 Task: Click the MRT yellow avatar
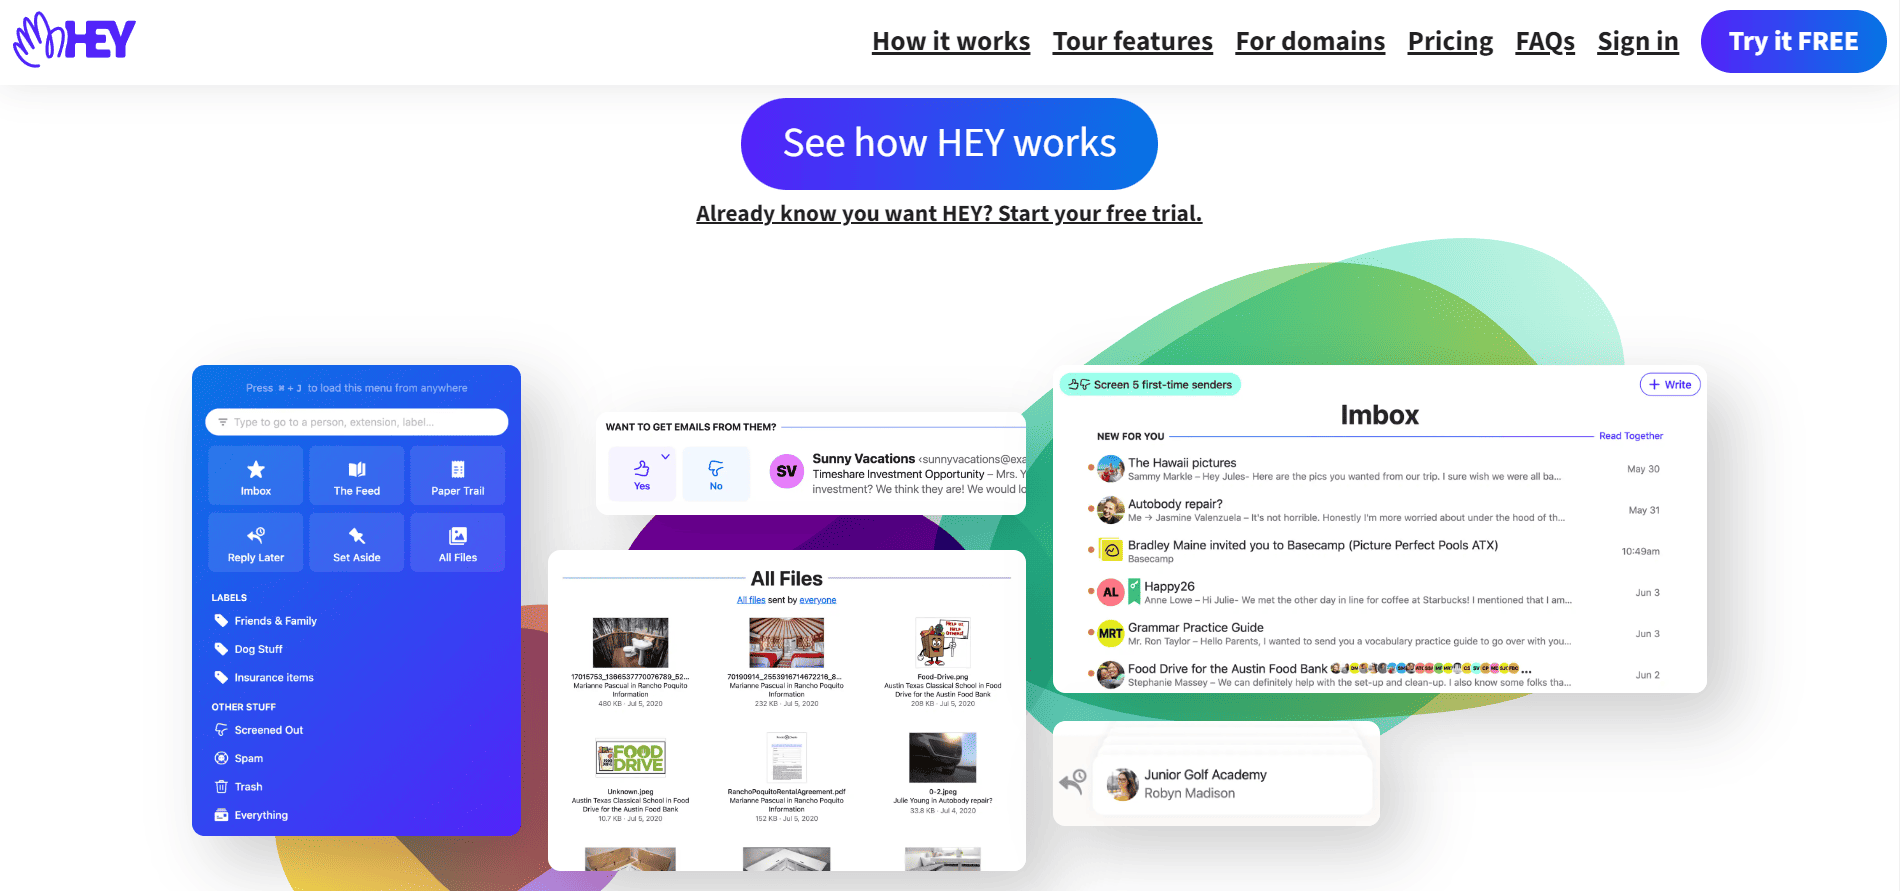click(x=1111, y=633)
